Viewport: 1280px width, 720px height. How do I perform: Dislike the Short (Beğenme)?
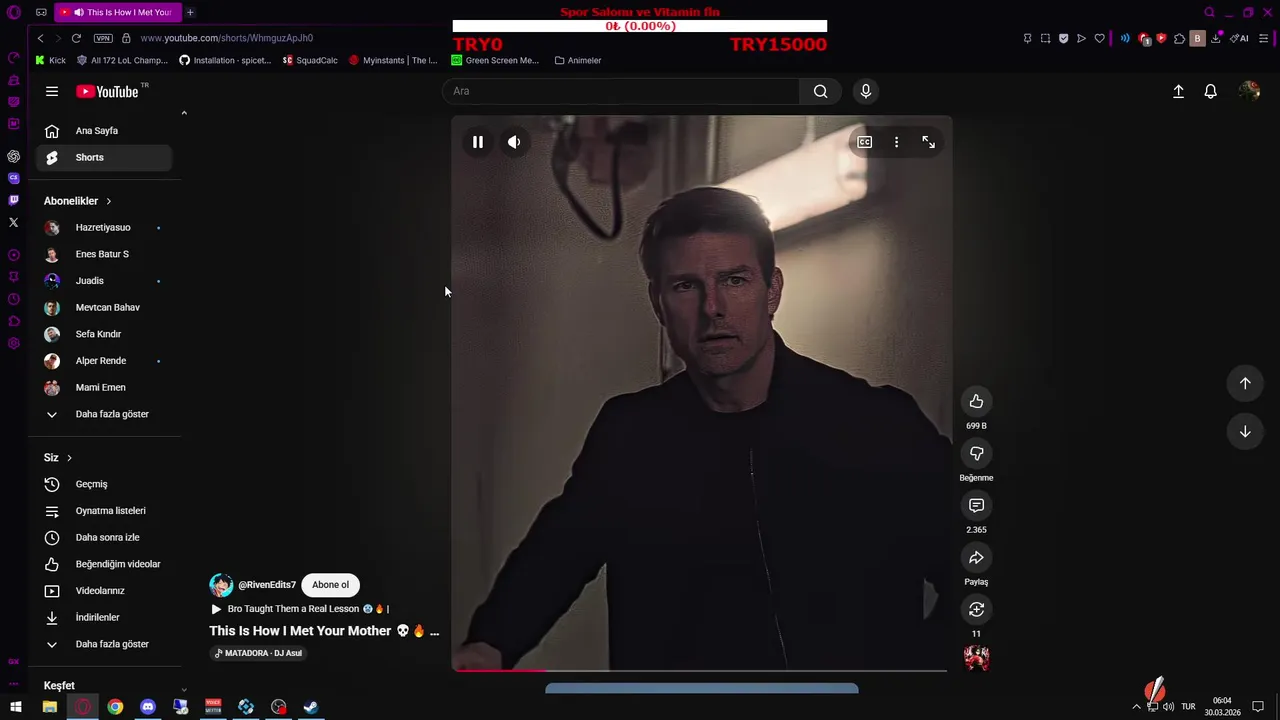977,454
